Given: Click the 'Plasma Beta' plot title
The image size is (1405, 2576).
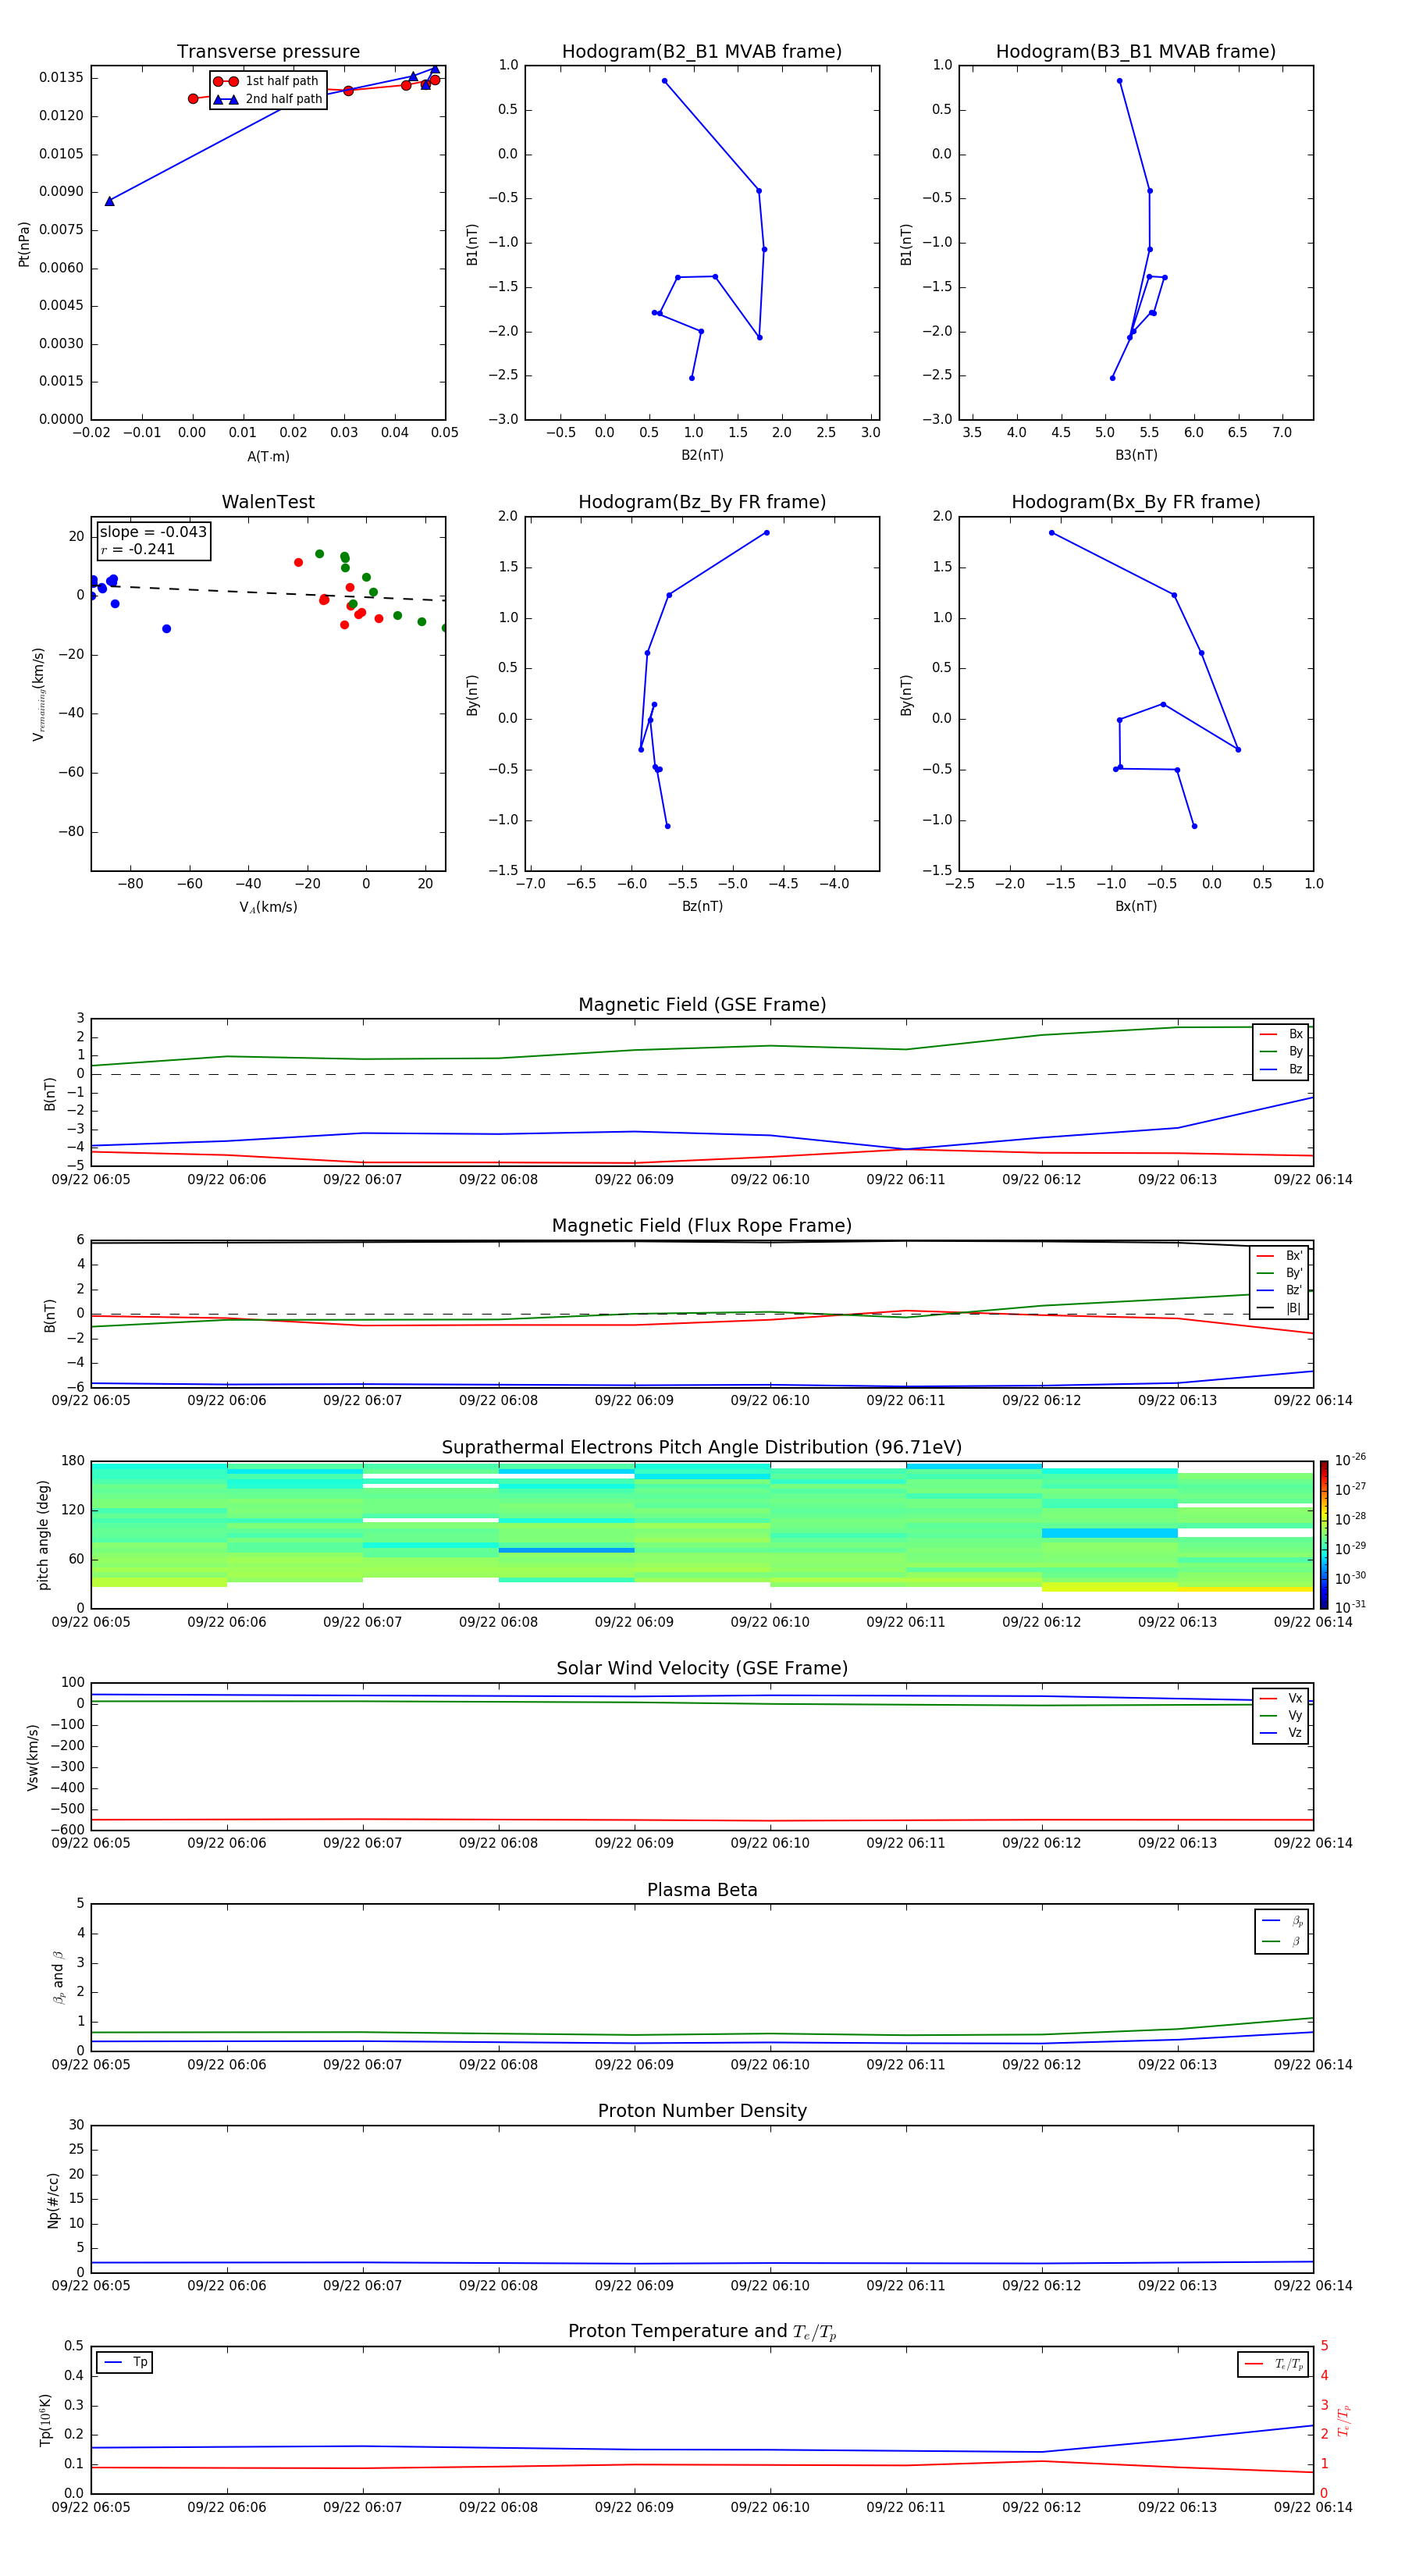Looking at the screenshot, I should [x=702, y=1891].
